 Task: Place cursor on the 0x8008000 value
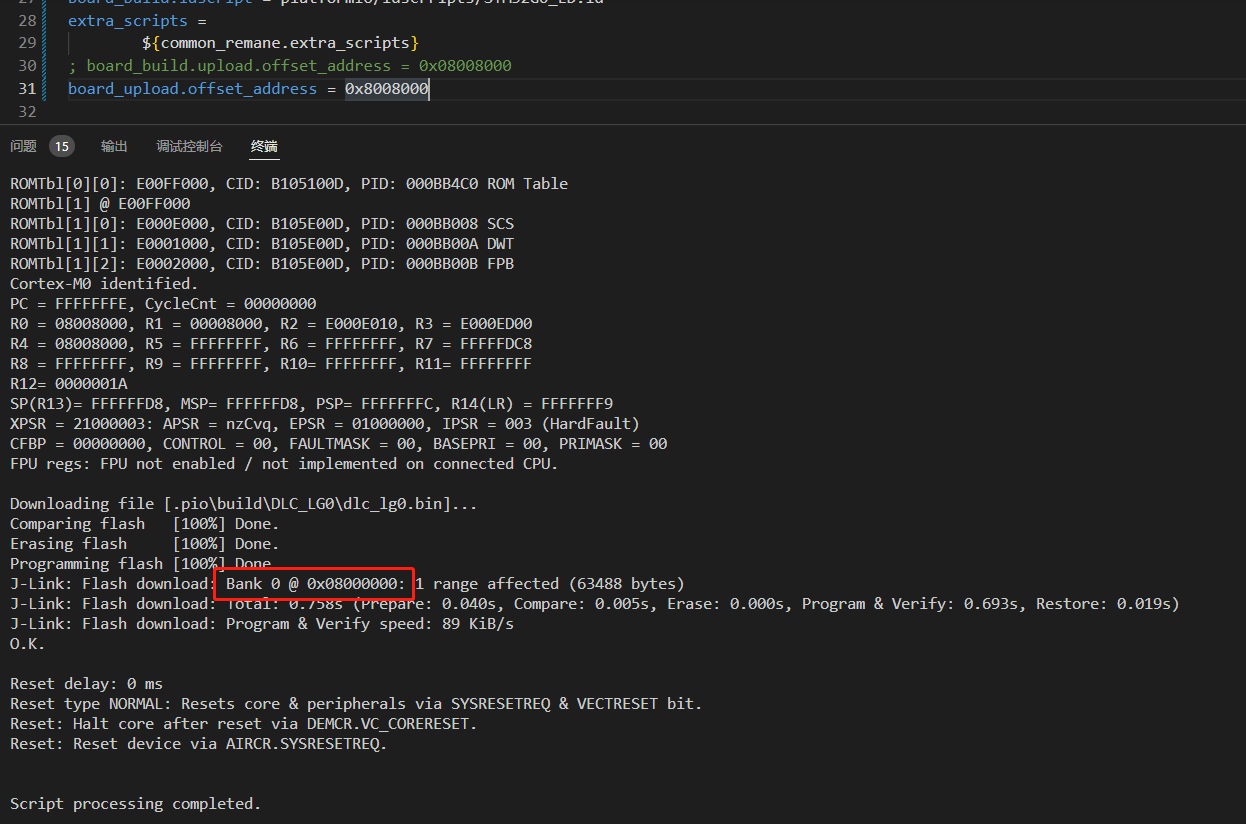click(x=385, y=88)
